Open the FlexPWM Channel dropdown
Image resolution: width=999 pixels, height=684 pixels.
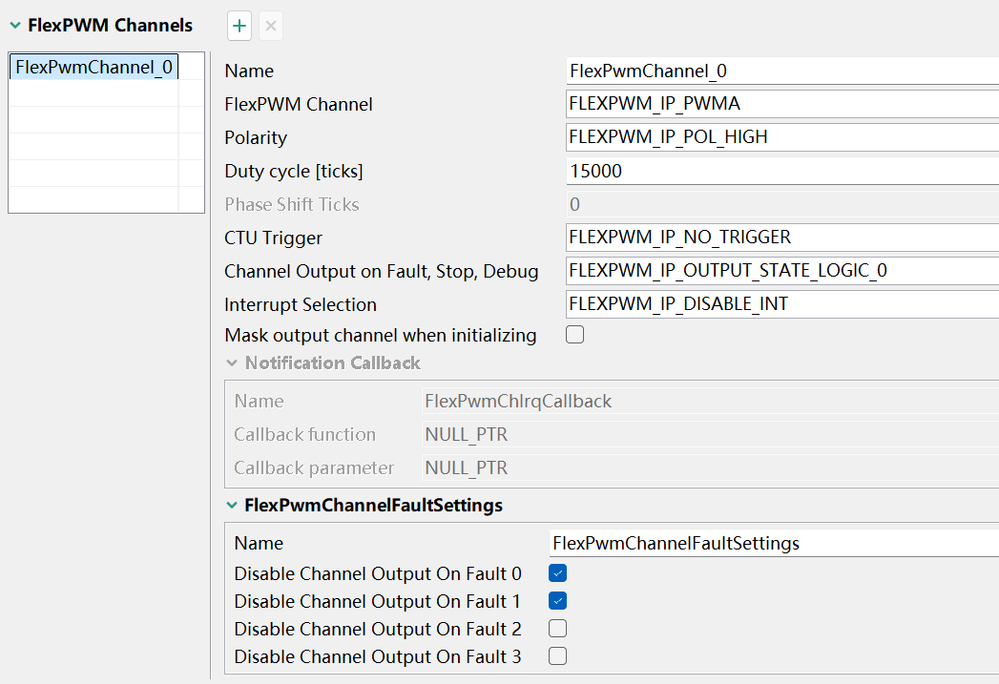coord(782,104)
